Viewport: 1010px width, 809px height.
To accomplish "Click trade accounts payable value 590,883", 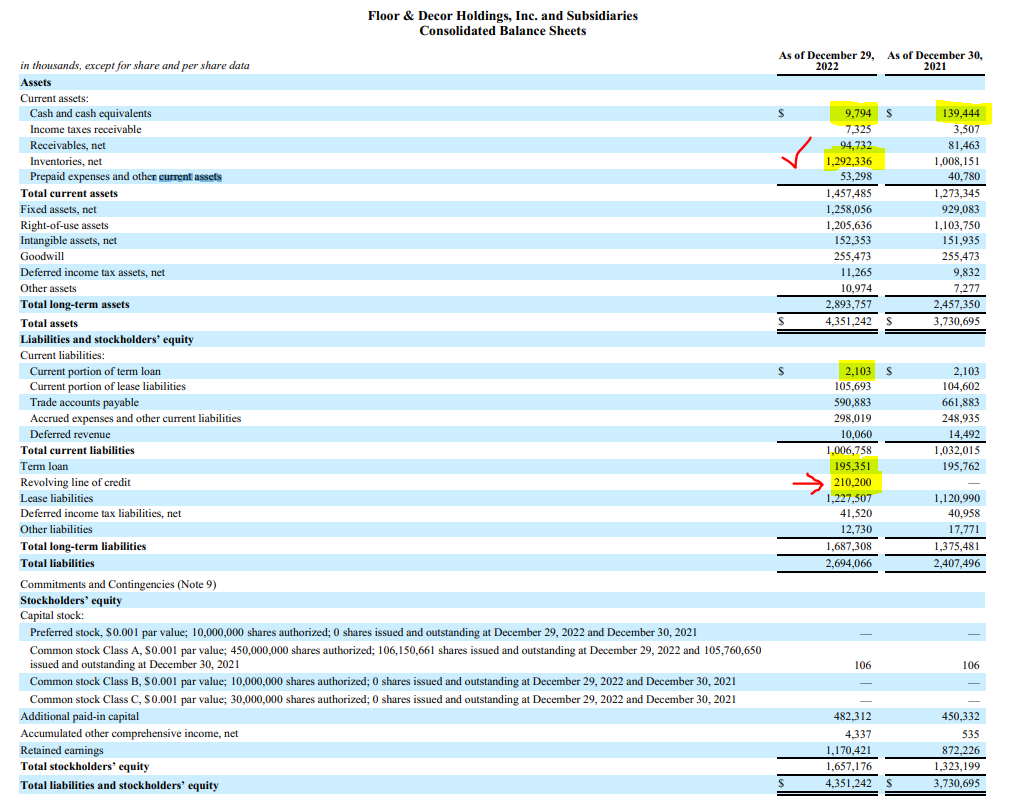I will 852,403.
